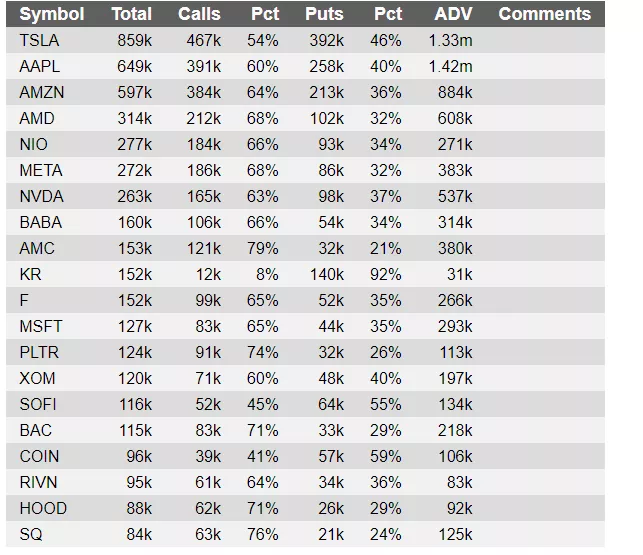Open the BABA ticker
The width and height of the screenshot is (643, 555).
click(40, 222)
